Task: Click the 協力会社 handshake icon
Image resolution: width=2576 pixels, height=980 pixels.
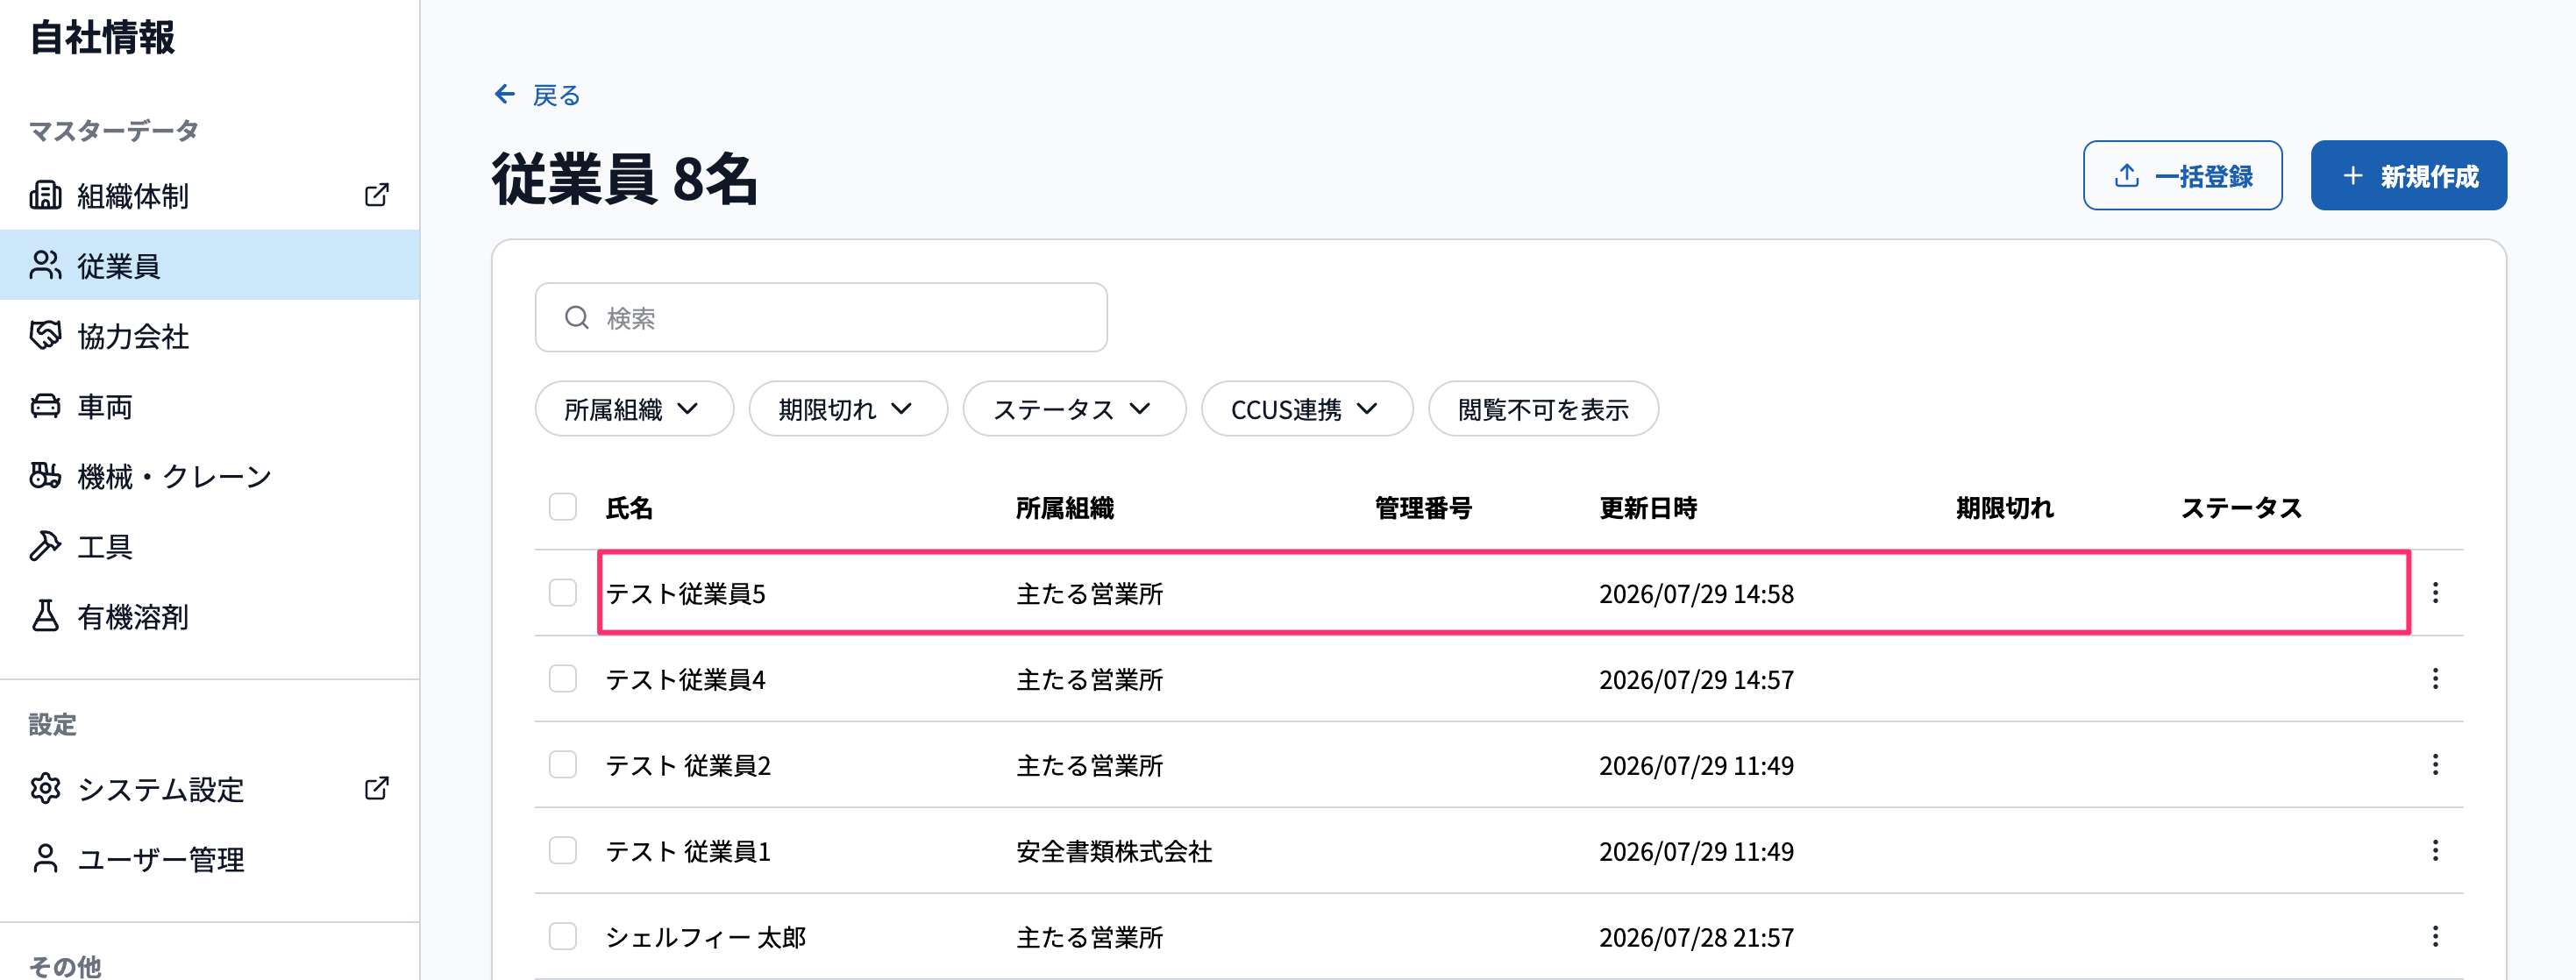Action: coord(45,335)
